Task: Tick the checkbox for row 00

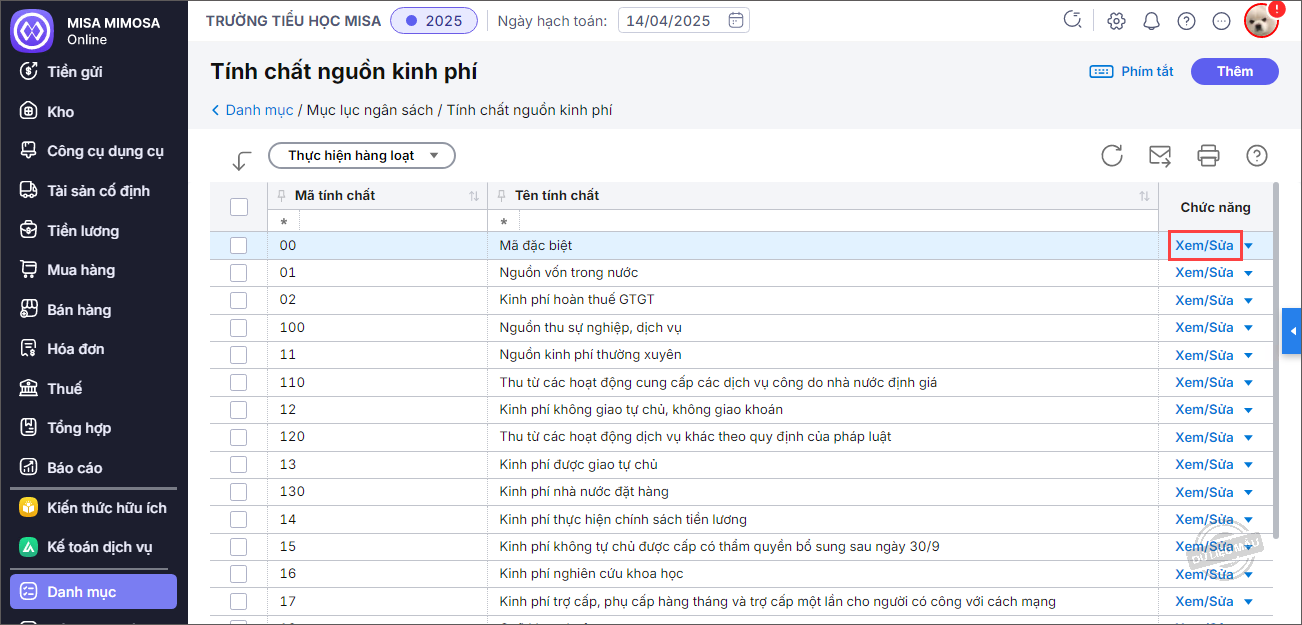Action: click(x=238, y=245)
